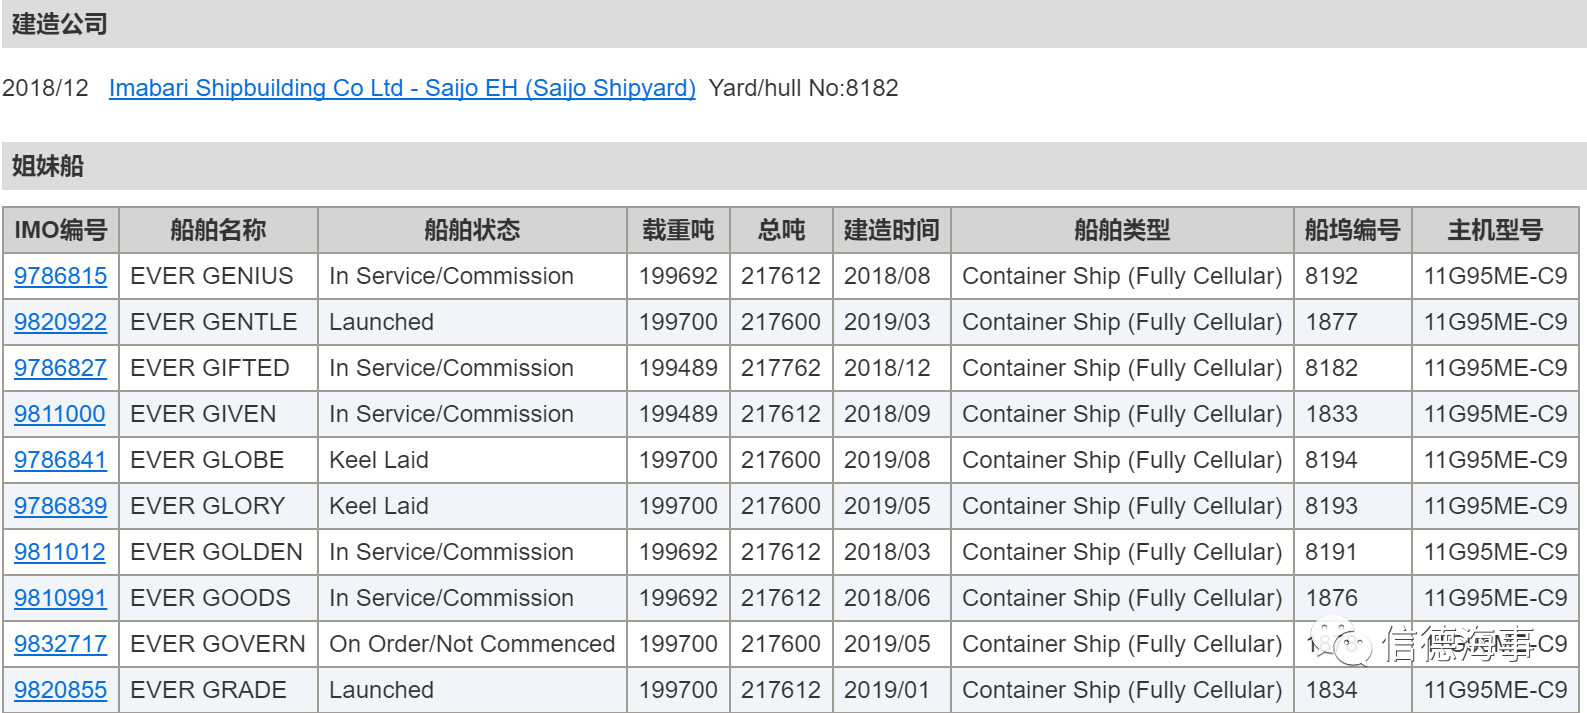Select the EVER GIVEN ship name cell
Image resolution: width=1587 pixels, height=713 pixels.
click(x=218, y=414)
